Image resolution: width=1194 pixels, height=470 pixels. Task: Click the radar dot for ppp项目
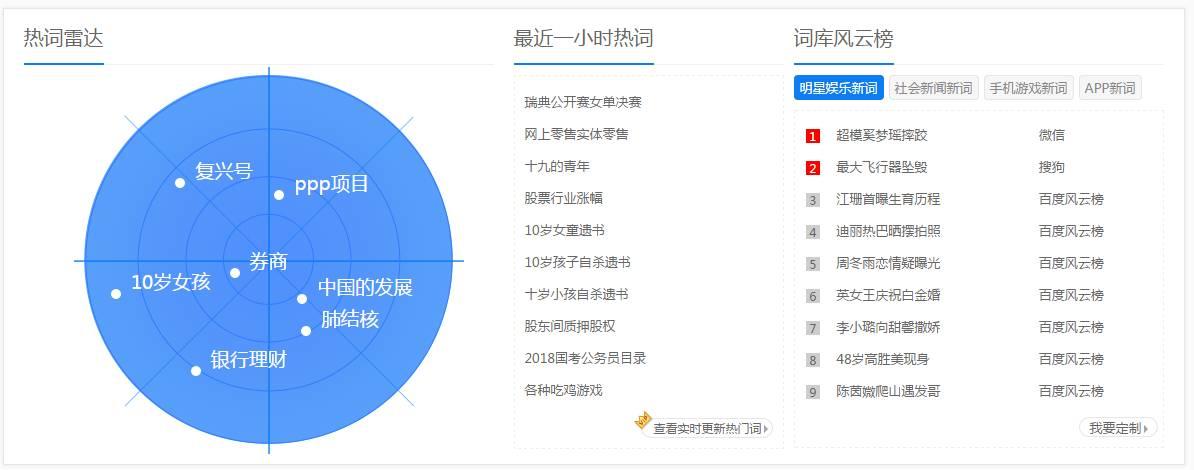[279, 195]
